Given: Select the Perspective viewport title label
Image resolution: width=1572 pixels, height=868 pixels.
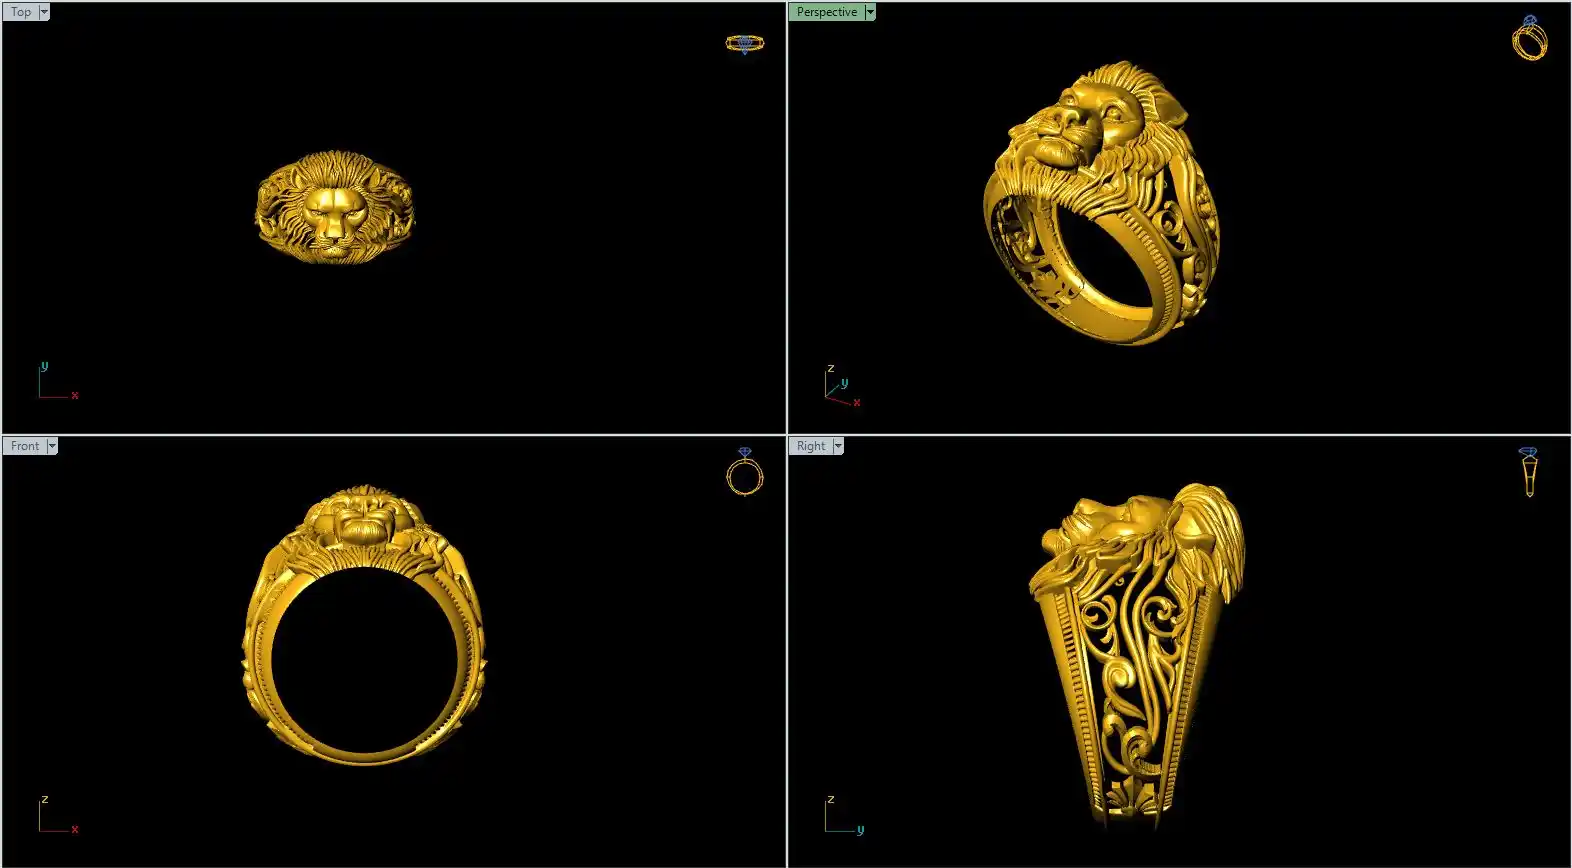Looking at the screenshot, I should (x=826, y=12).
